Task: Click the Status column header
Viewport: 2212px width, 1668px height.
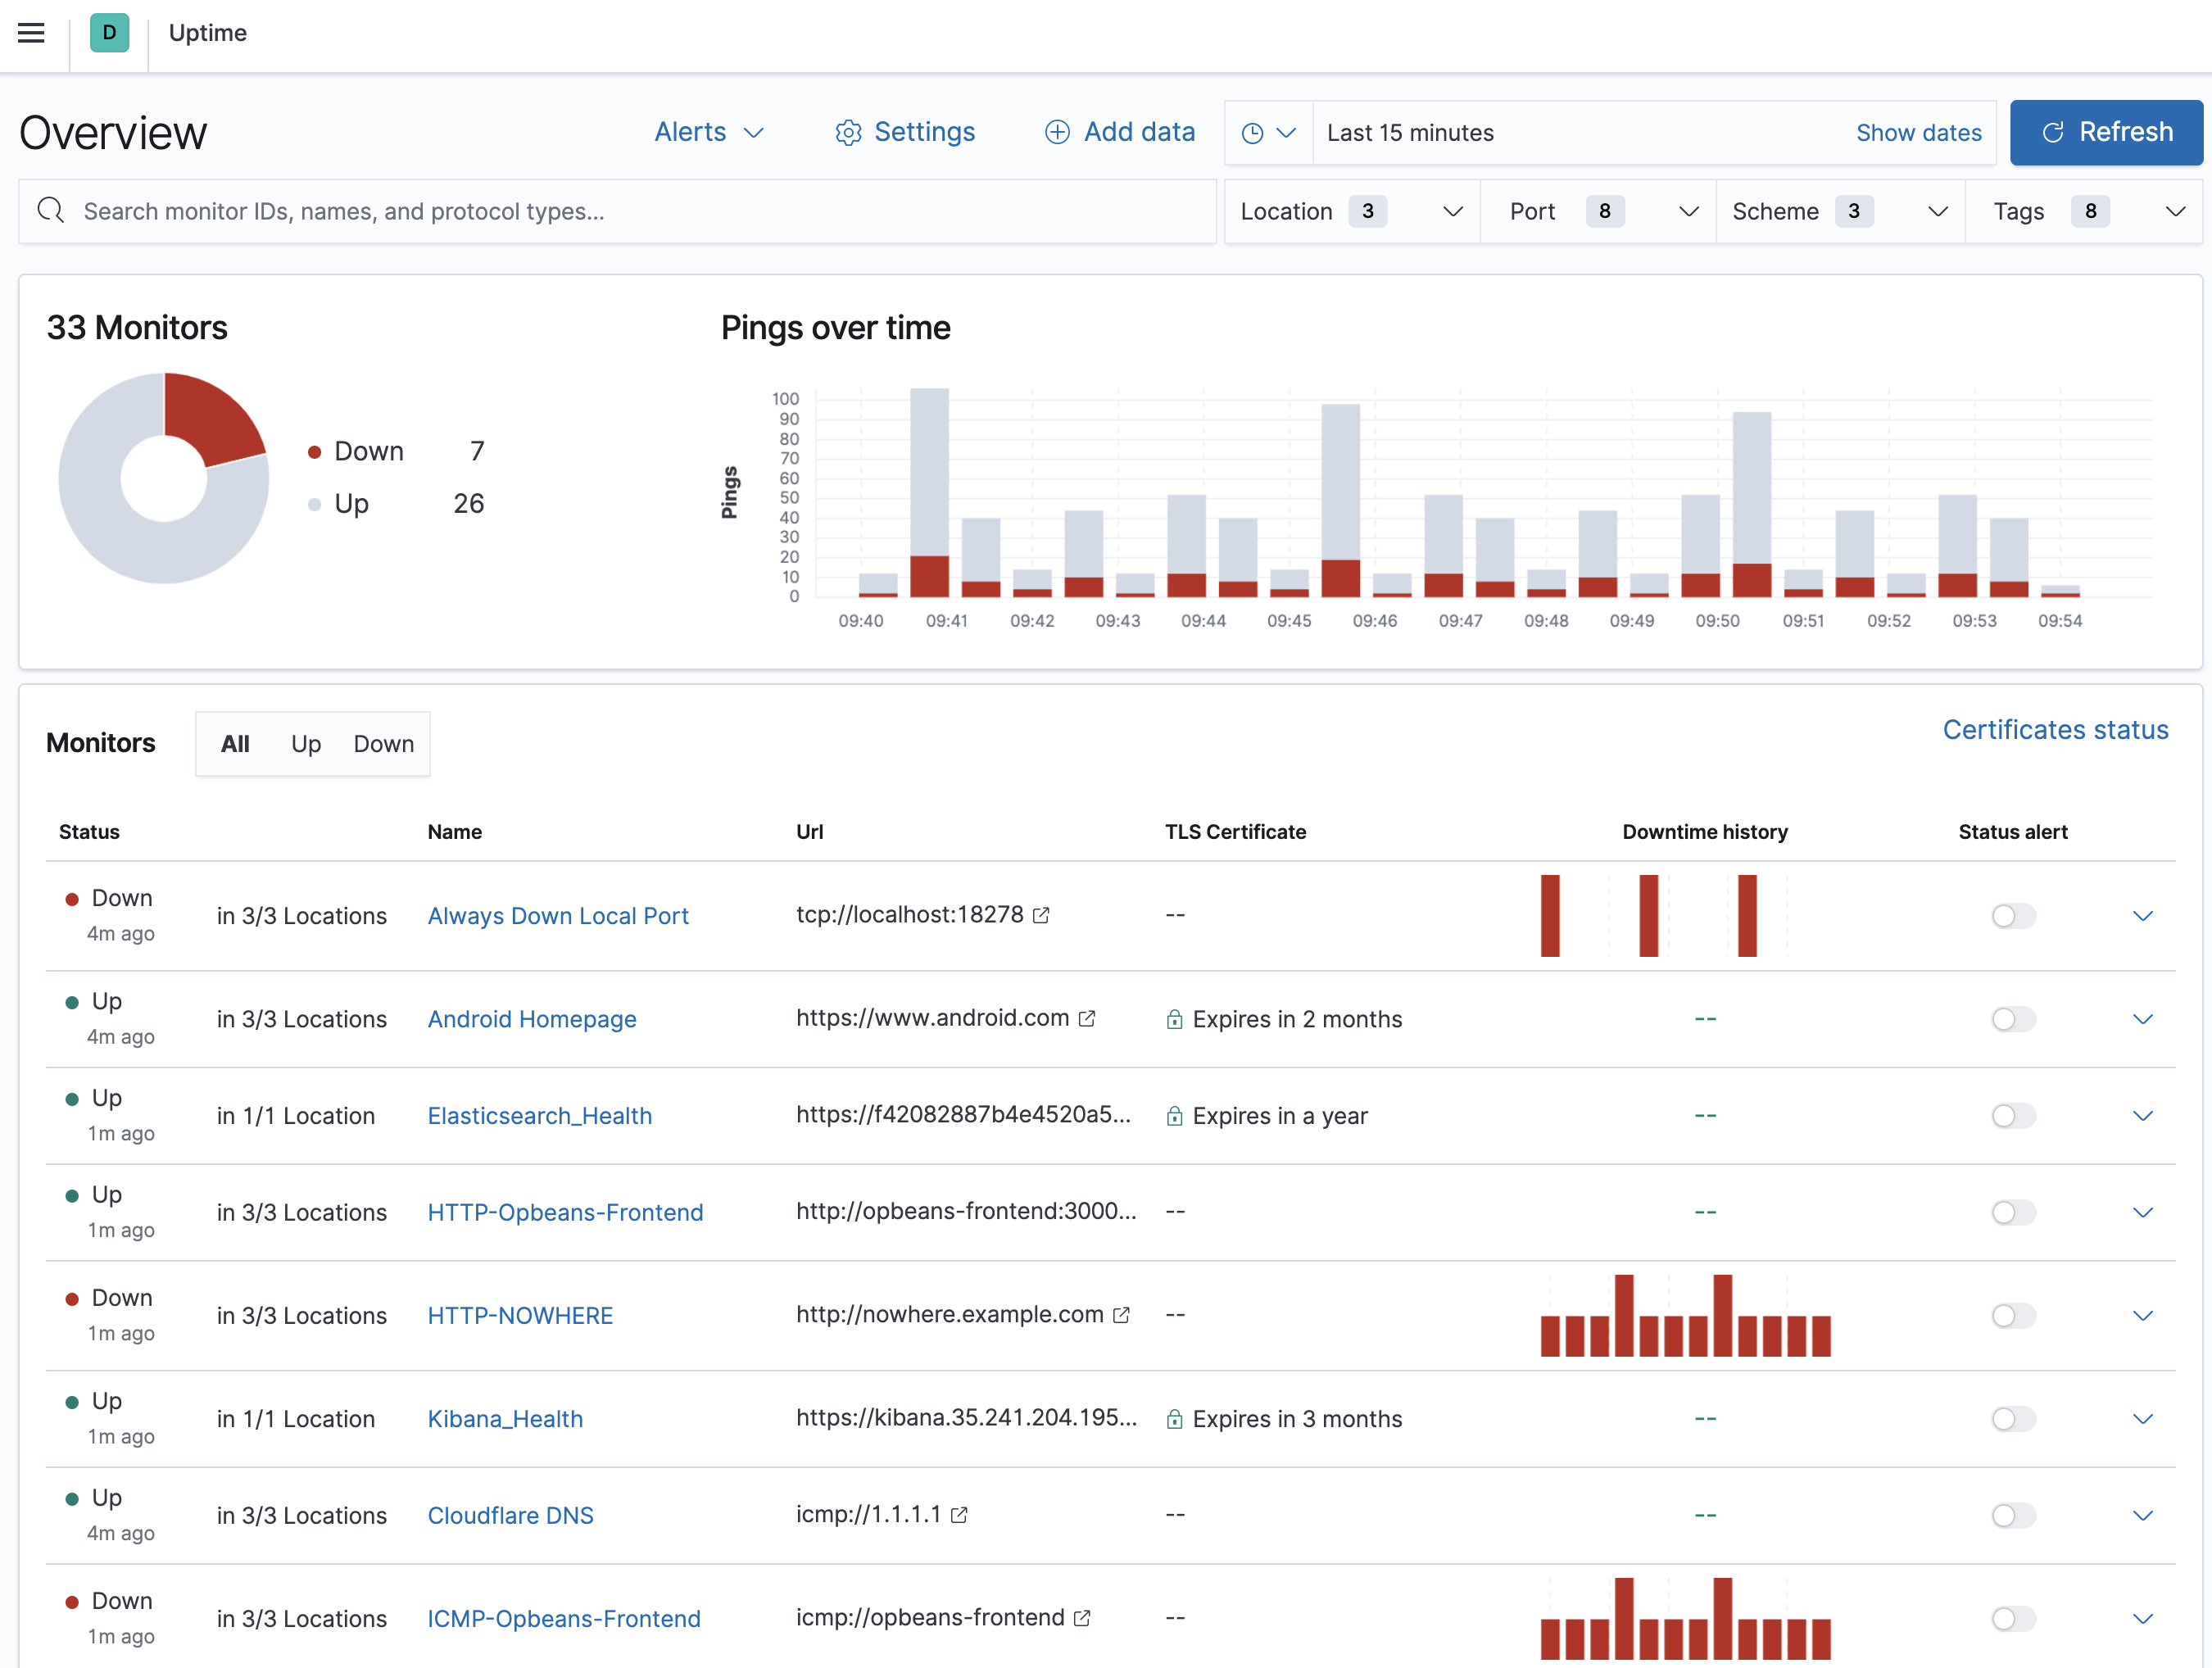Action: coord(89,832)
